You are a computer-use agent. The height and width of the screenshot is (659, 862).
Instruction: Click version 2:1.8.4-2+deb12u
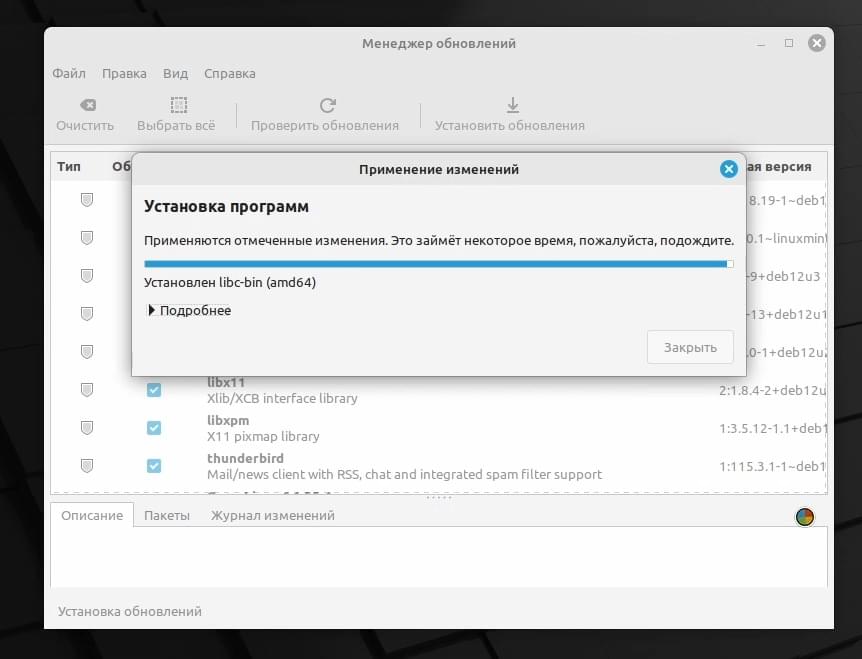(x=772, y=390)
